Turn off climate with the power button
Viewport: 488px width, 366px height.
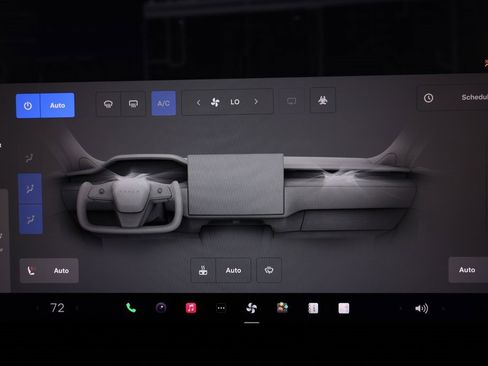(28, 106)
